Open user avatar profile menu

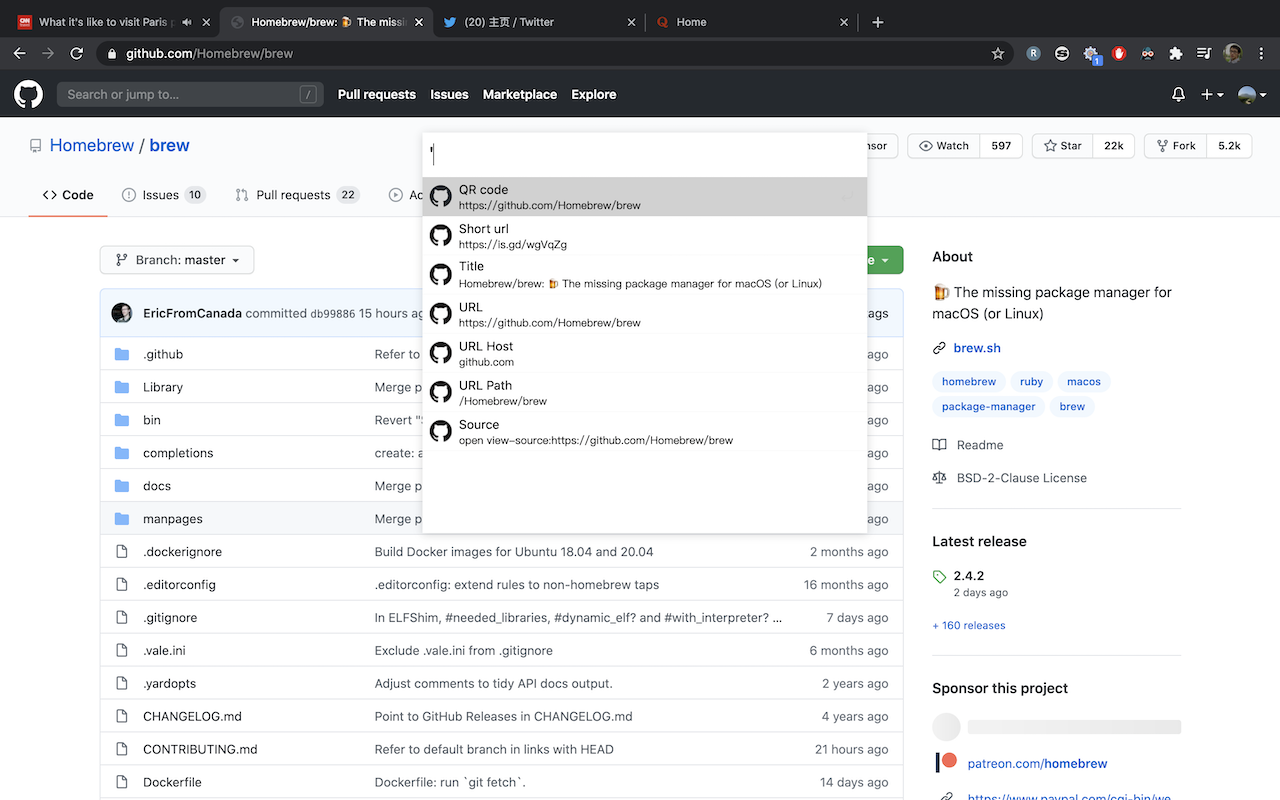[1252, 95]
